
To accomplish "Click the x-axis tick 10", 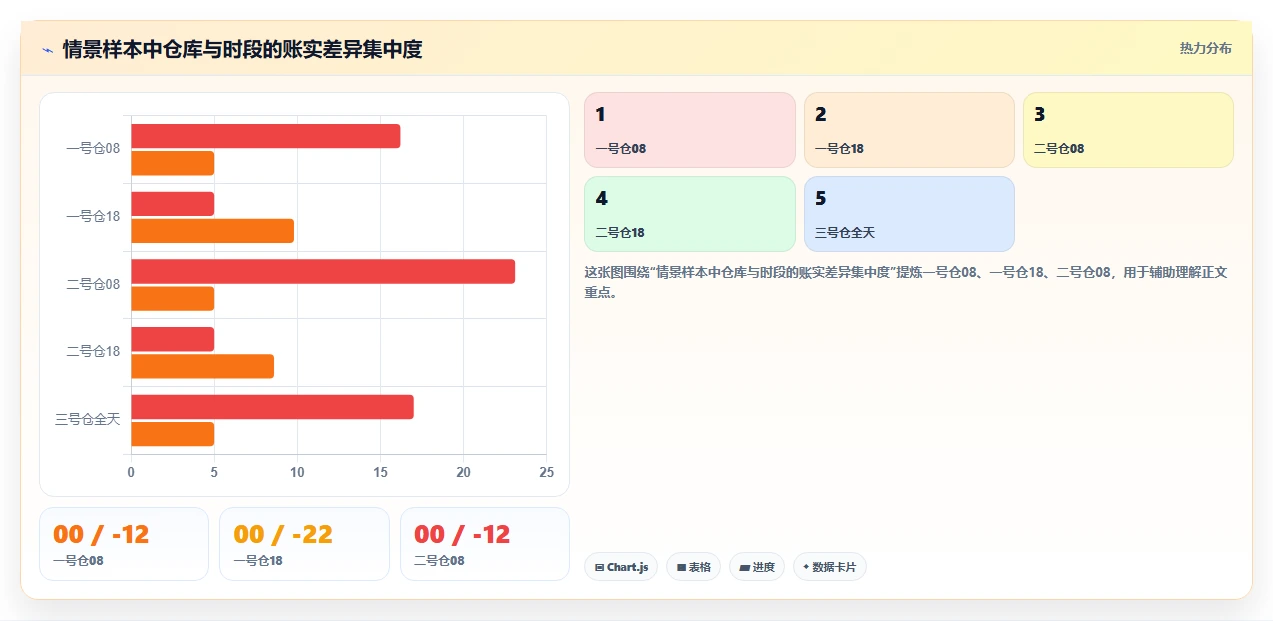I will pyautogui.click(x=297, y=472).
